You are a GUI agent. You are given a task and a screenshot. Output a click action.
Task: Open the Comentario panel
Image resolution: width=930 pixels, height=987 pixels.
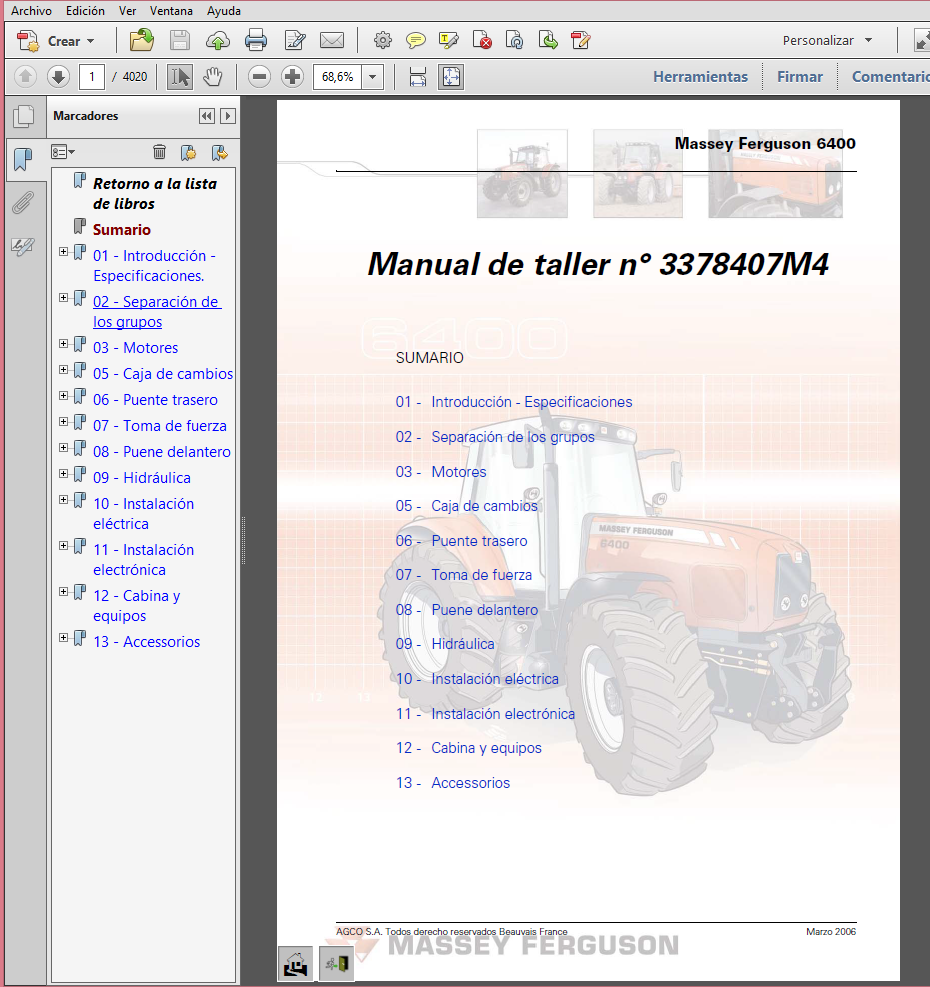coord(890,77)
